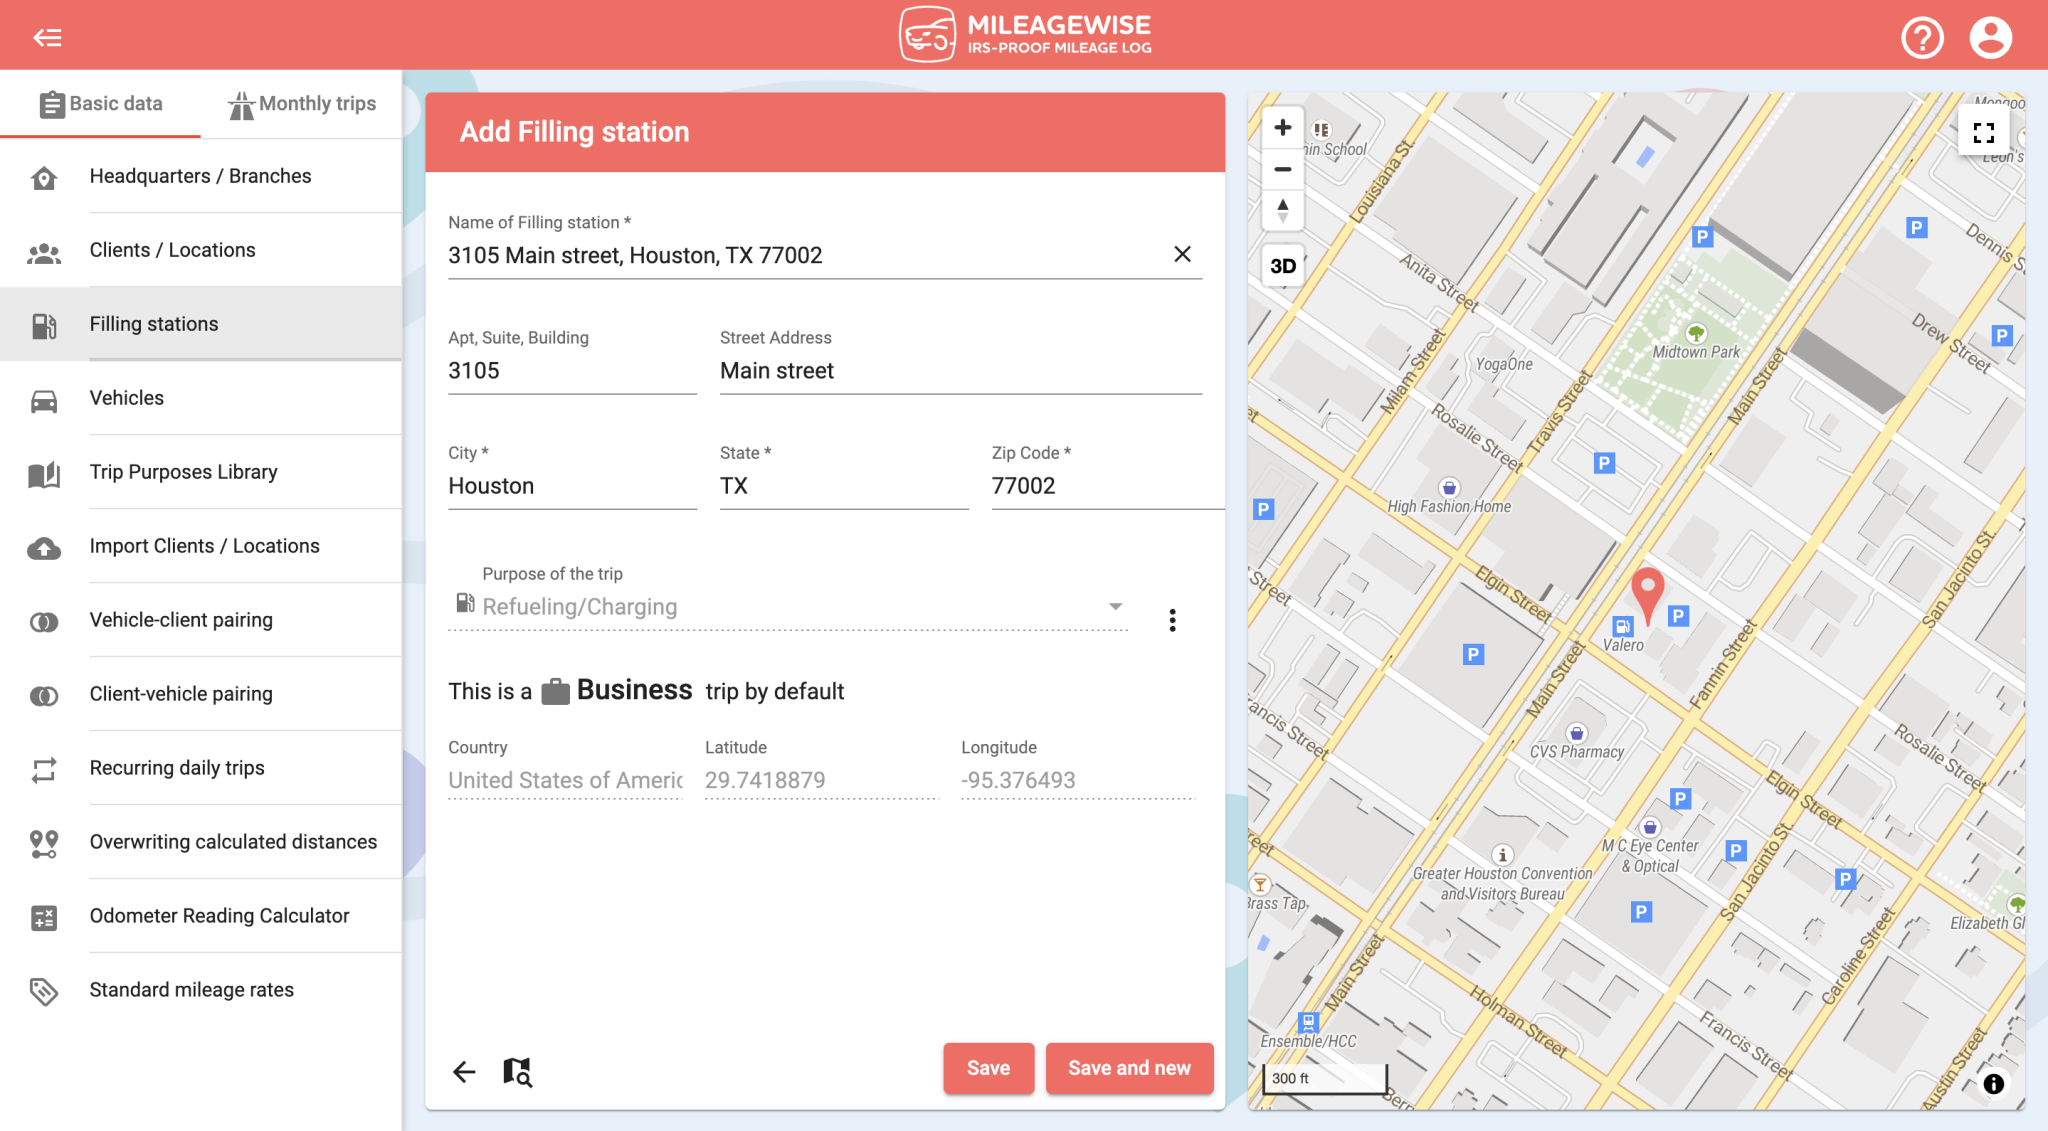Screen dimensions: 2048x1131
Task: Open Filling stations section in sidebar
Action: click(153, 323)
